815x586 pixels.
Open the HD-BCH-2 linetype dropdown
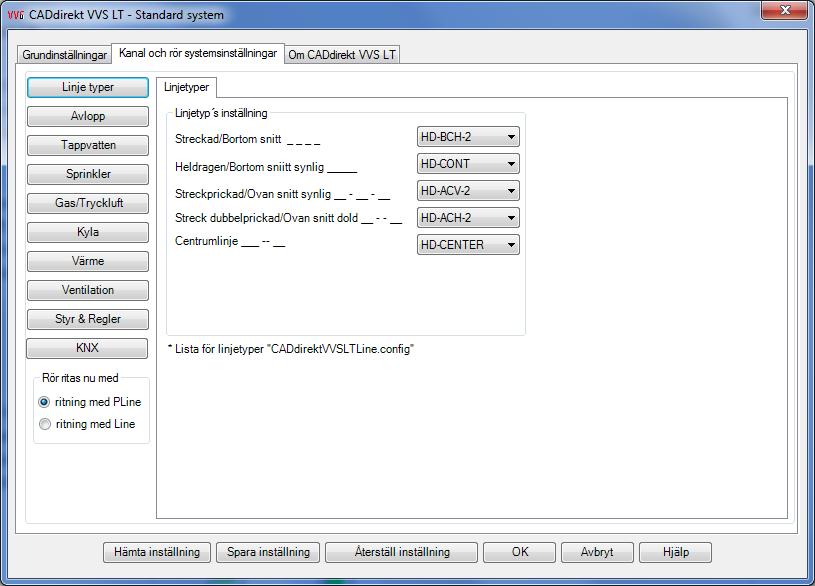(468, 137)
